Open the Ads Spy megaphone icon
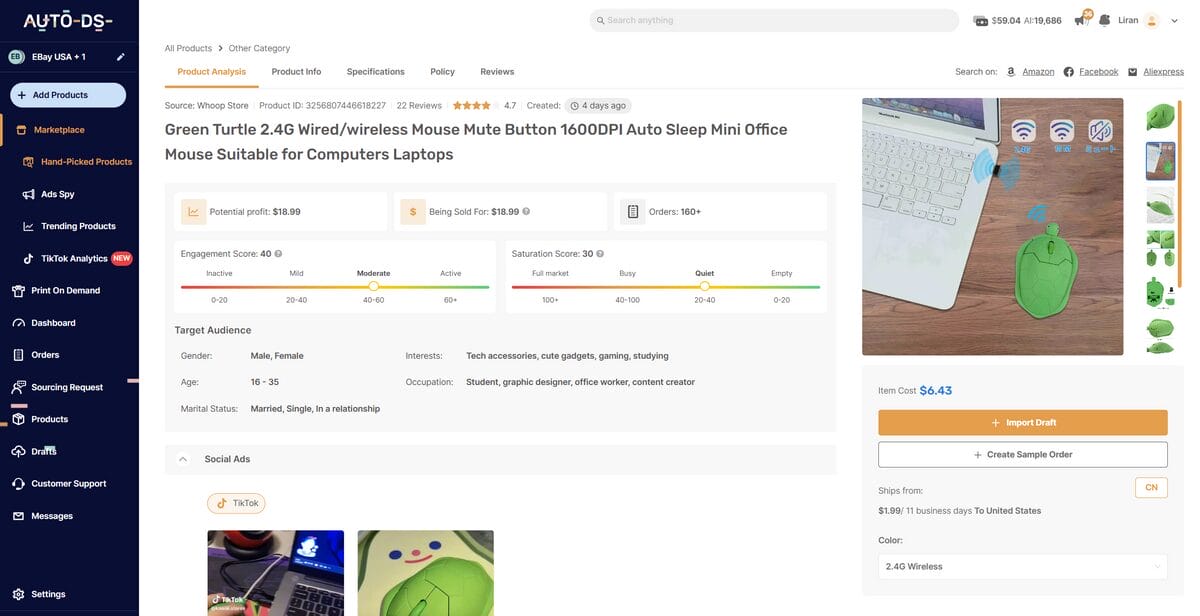 pos(29,194)
